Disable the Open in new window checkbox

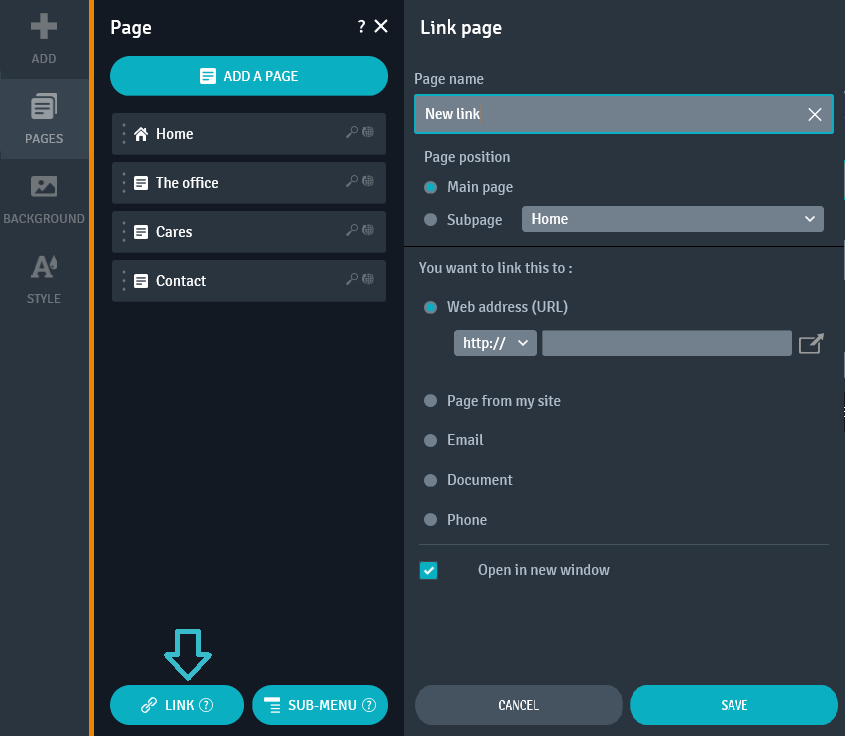[x=429, y=570]
